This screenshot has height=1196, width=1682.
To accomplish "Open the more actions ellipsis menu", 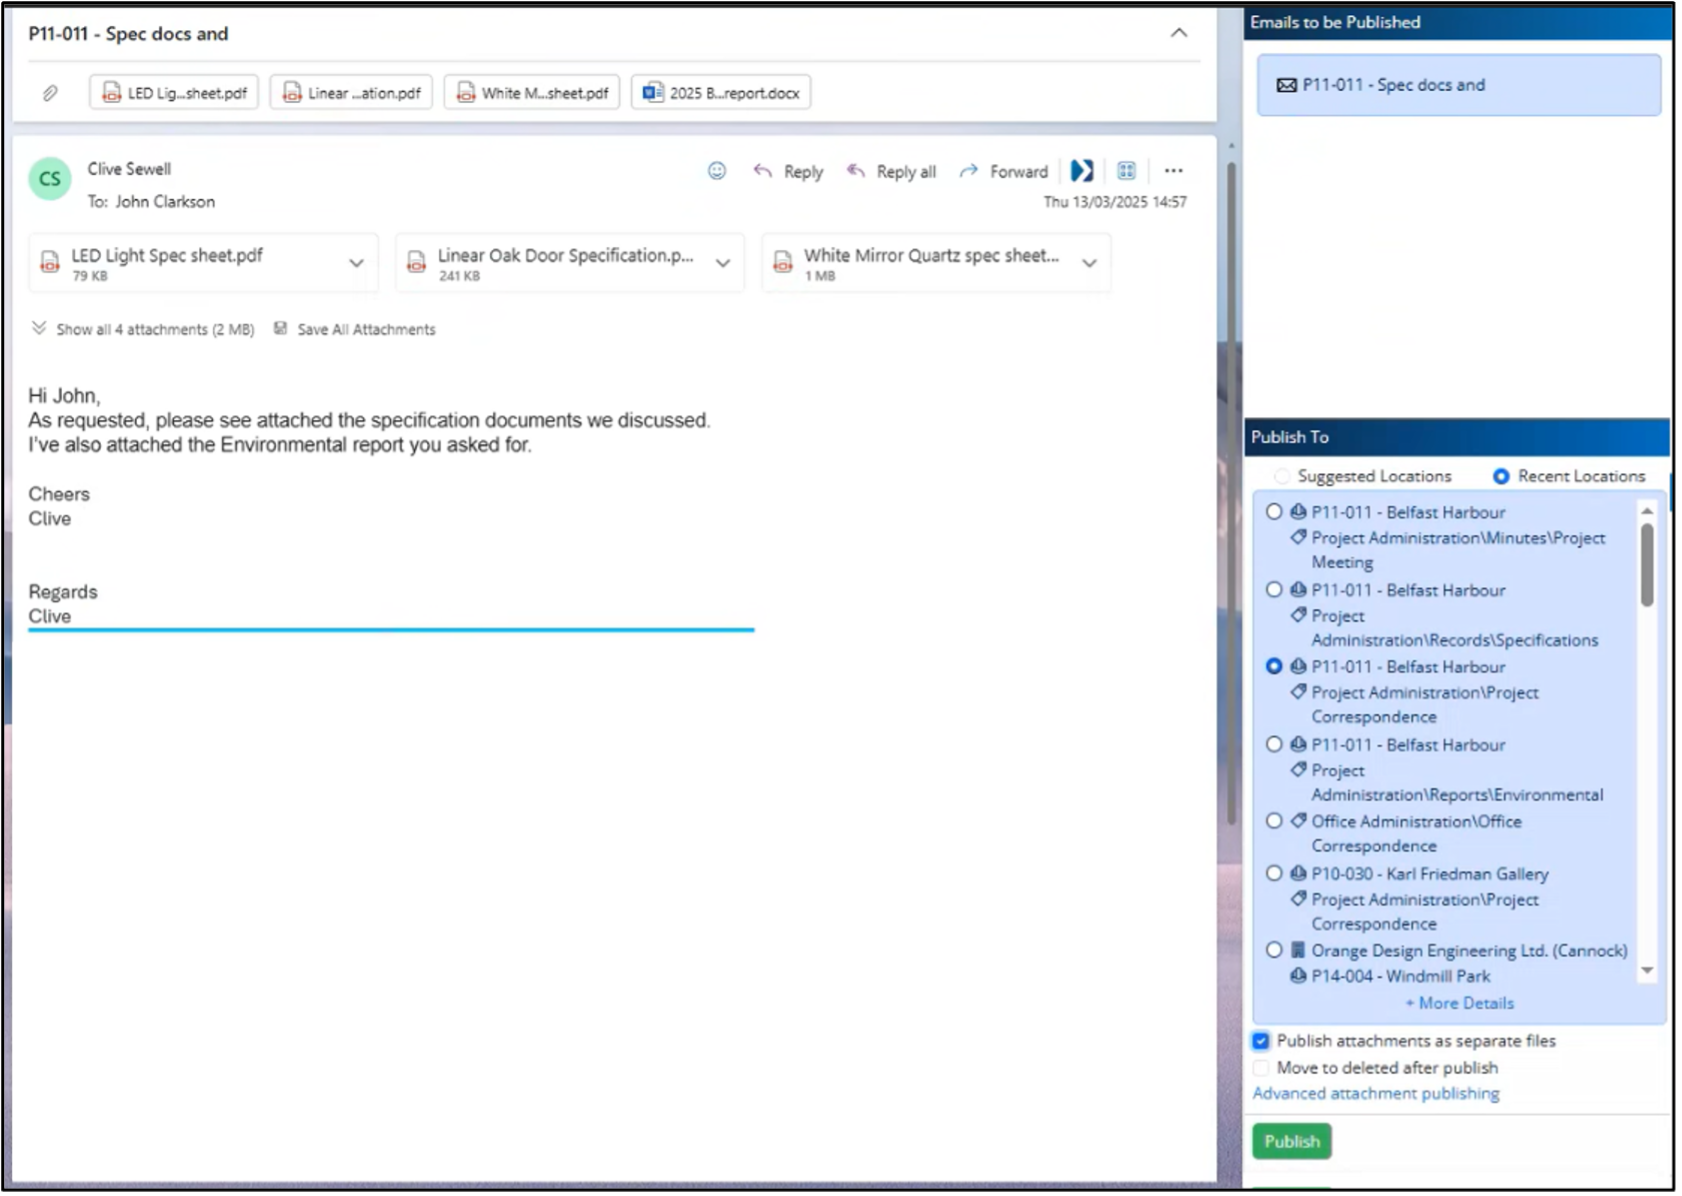I will tap(1173, 171).
